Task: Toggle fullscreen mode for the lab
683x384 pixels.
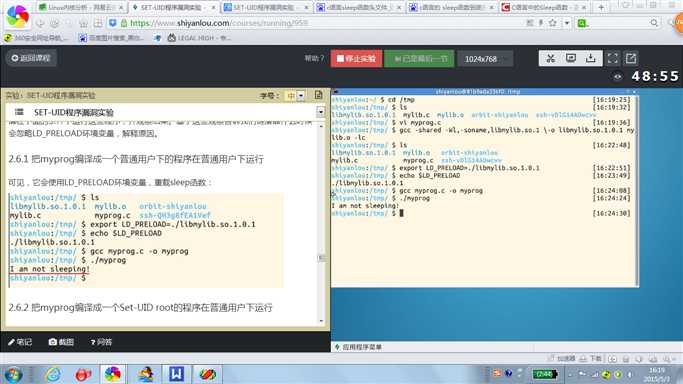Action: point(612,58)
